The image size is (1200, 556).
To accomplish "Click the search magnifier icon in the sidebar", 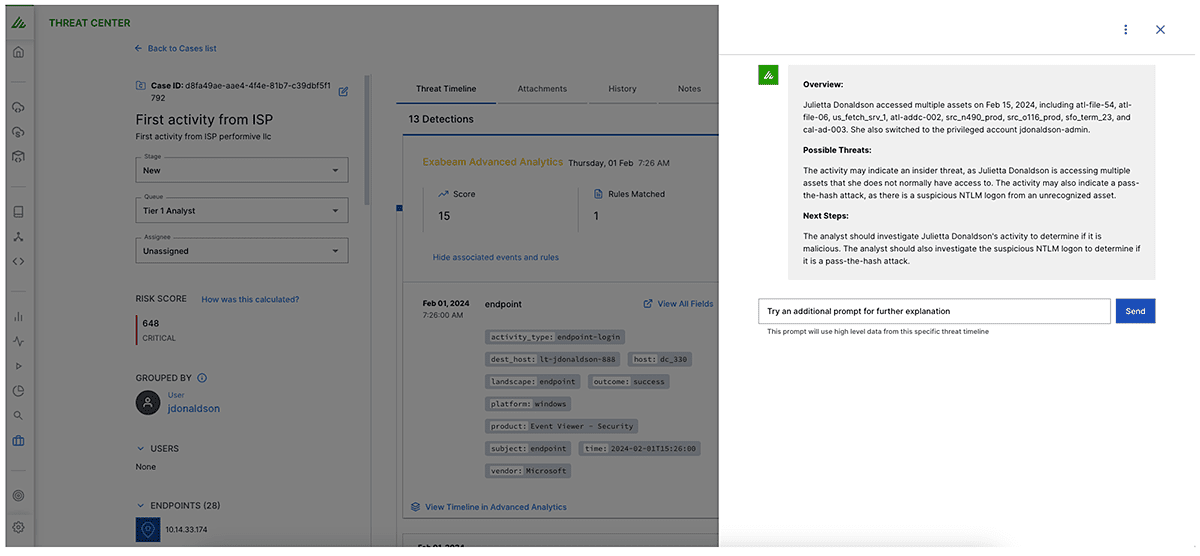I will tap(18, 416).
